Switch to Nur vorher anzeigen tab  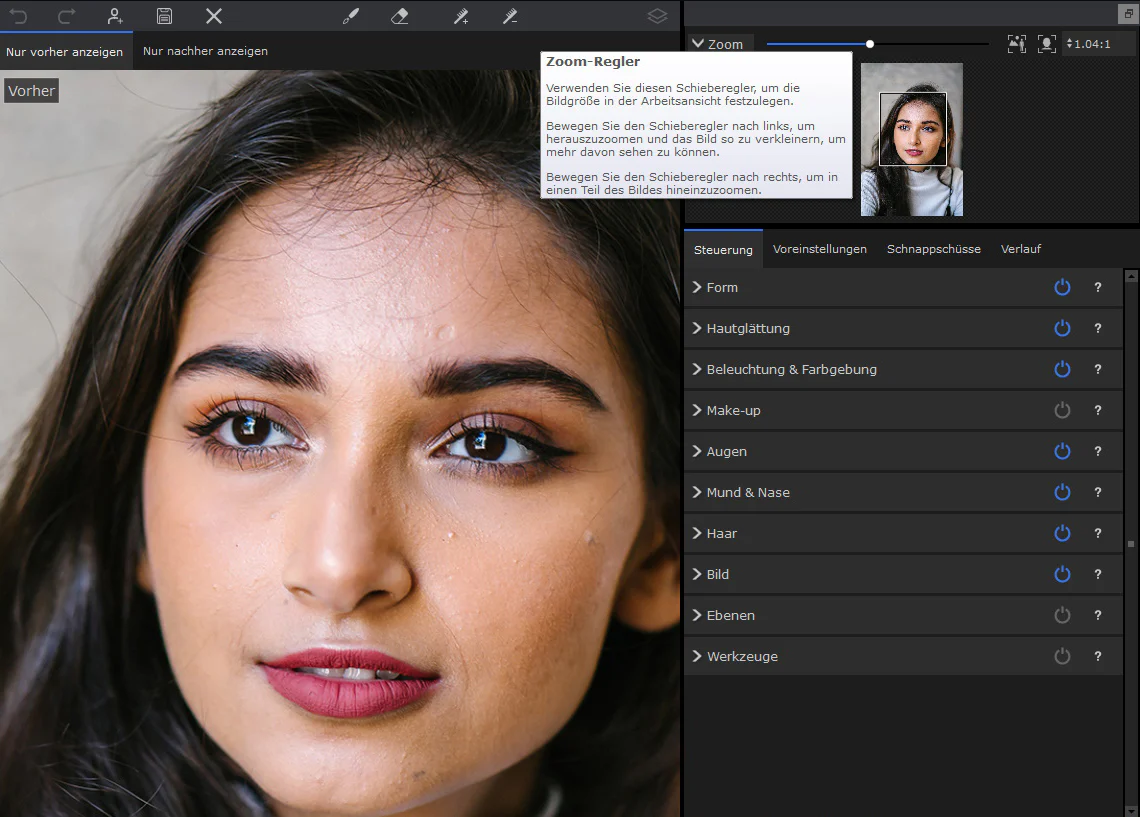(x=65, y=52)
